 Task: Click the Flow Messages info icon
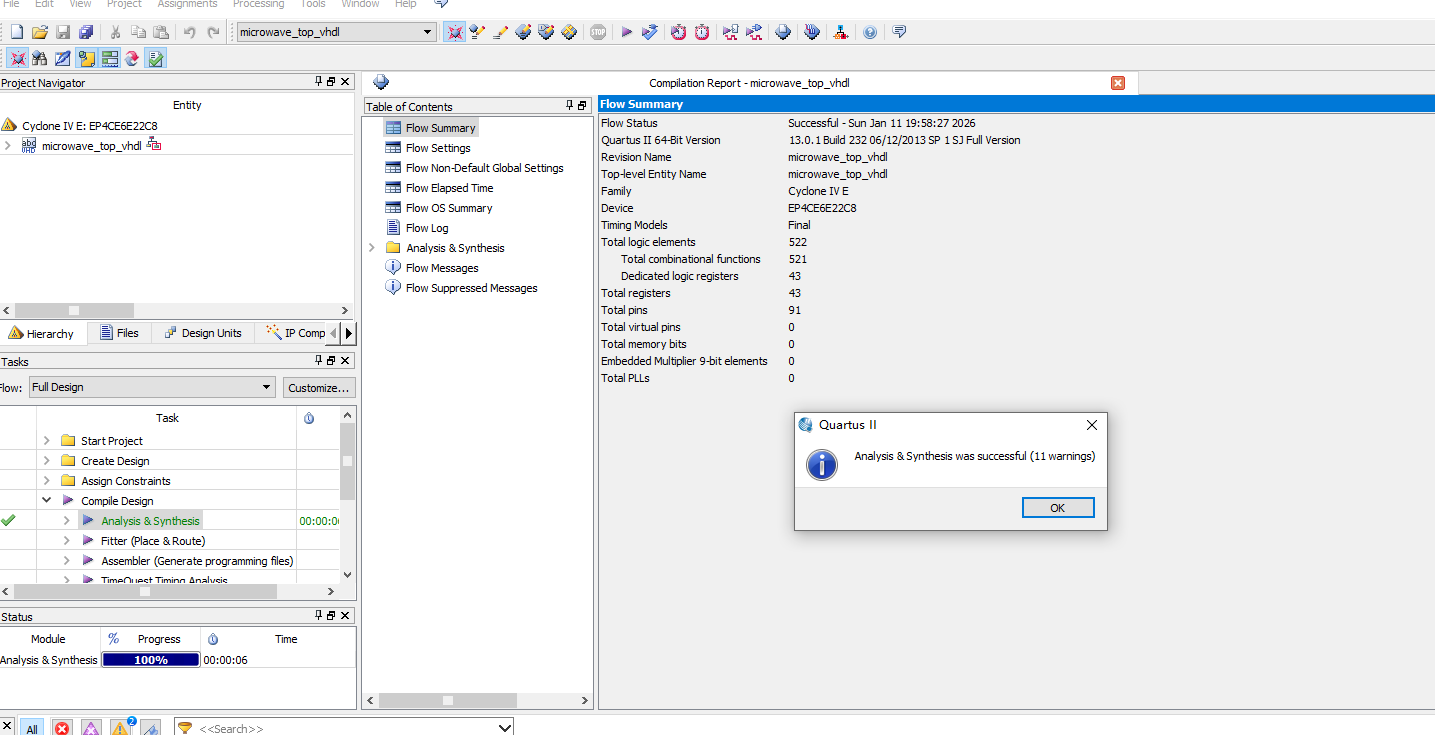[393, 268]
